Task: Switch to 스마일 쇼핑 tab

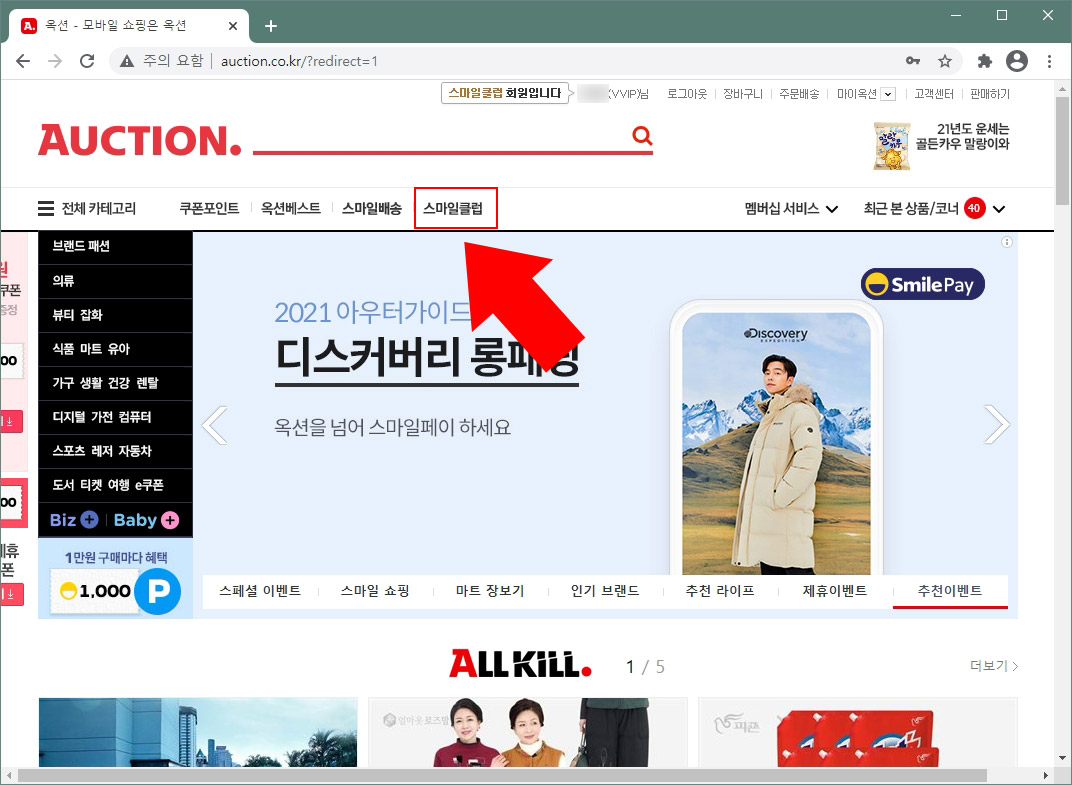Action: click(375, 591)
